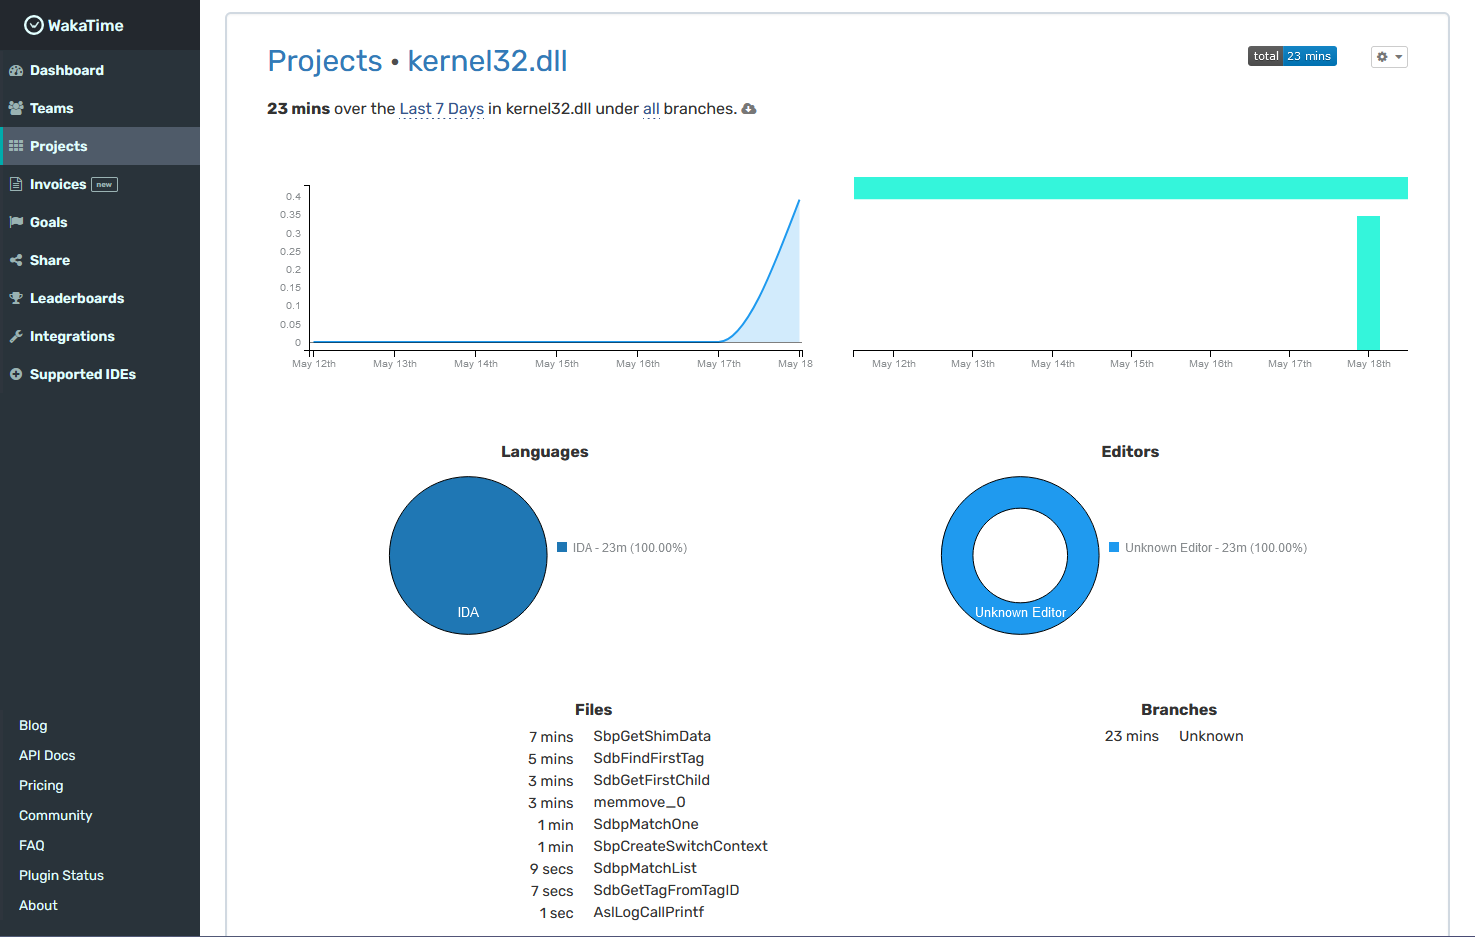Click the WakaTime logo icon

click(34, 25)
